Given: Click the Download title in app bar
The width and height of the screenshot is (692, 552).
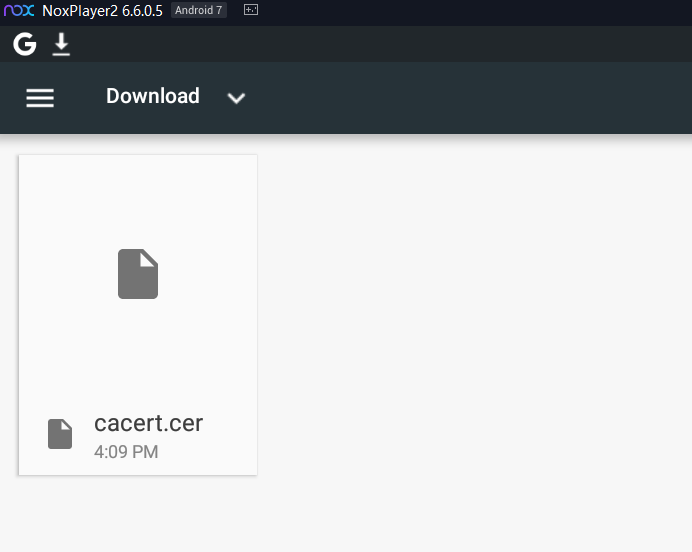Looking at the screenshot, I should [153, 96].
